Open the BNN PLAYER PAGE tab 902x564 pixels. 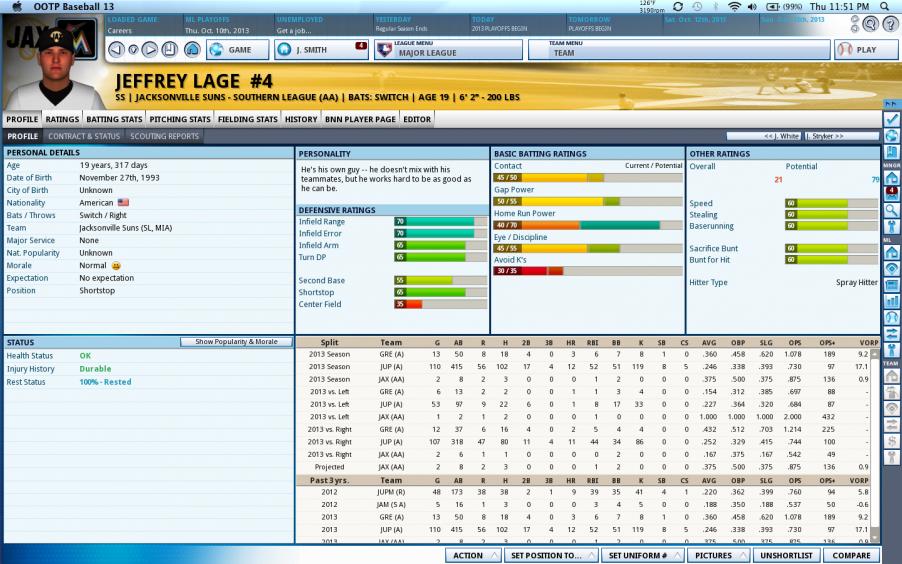click(360, 119)
